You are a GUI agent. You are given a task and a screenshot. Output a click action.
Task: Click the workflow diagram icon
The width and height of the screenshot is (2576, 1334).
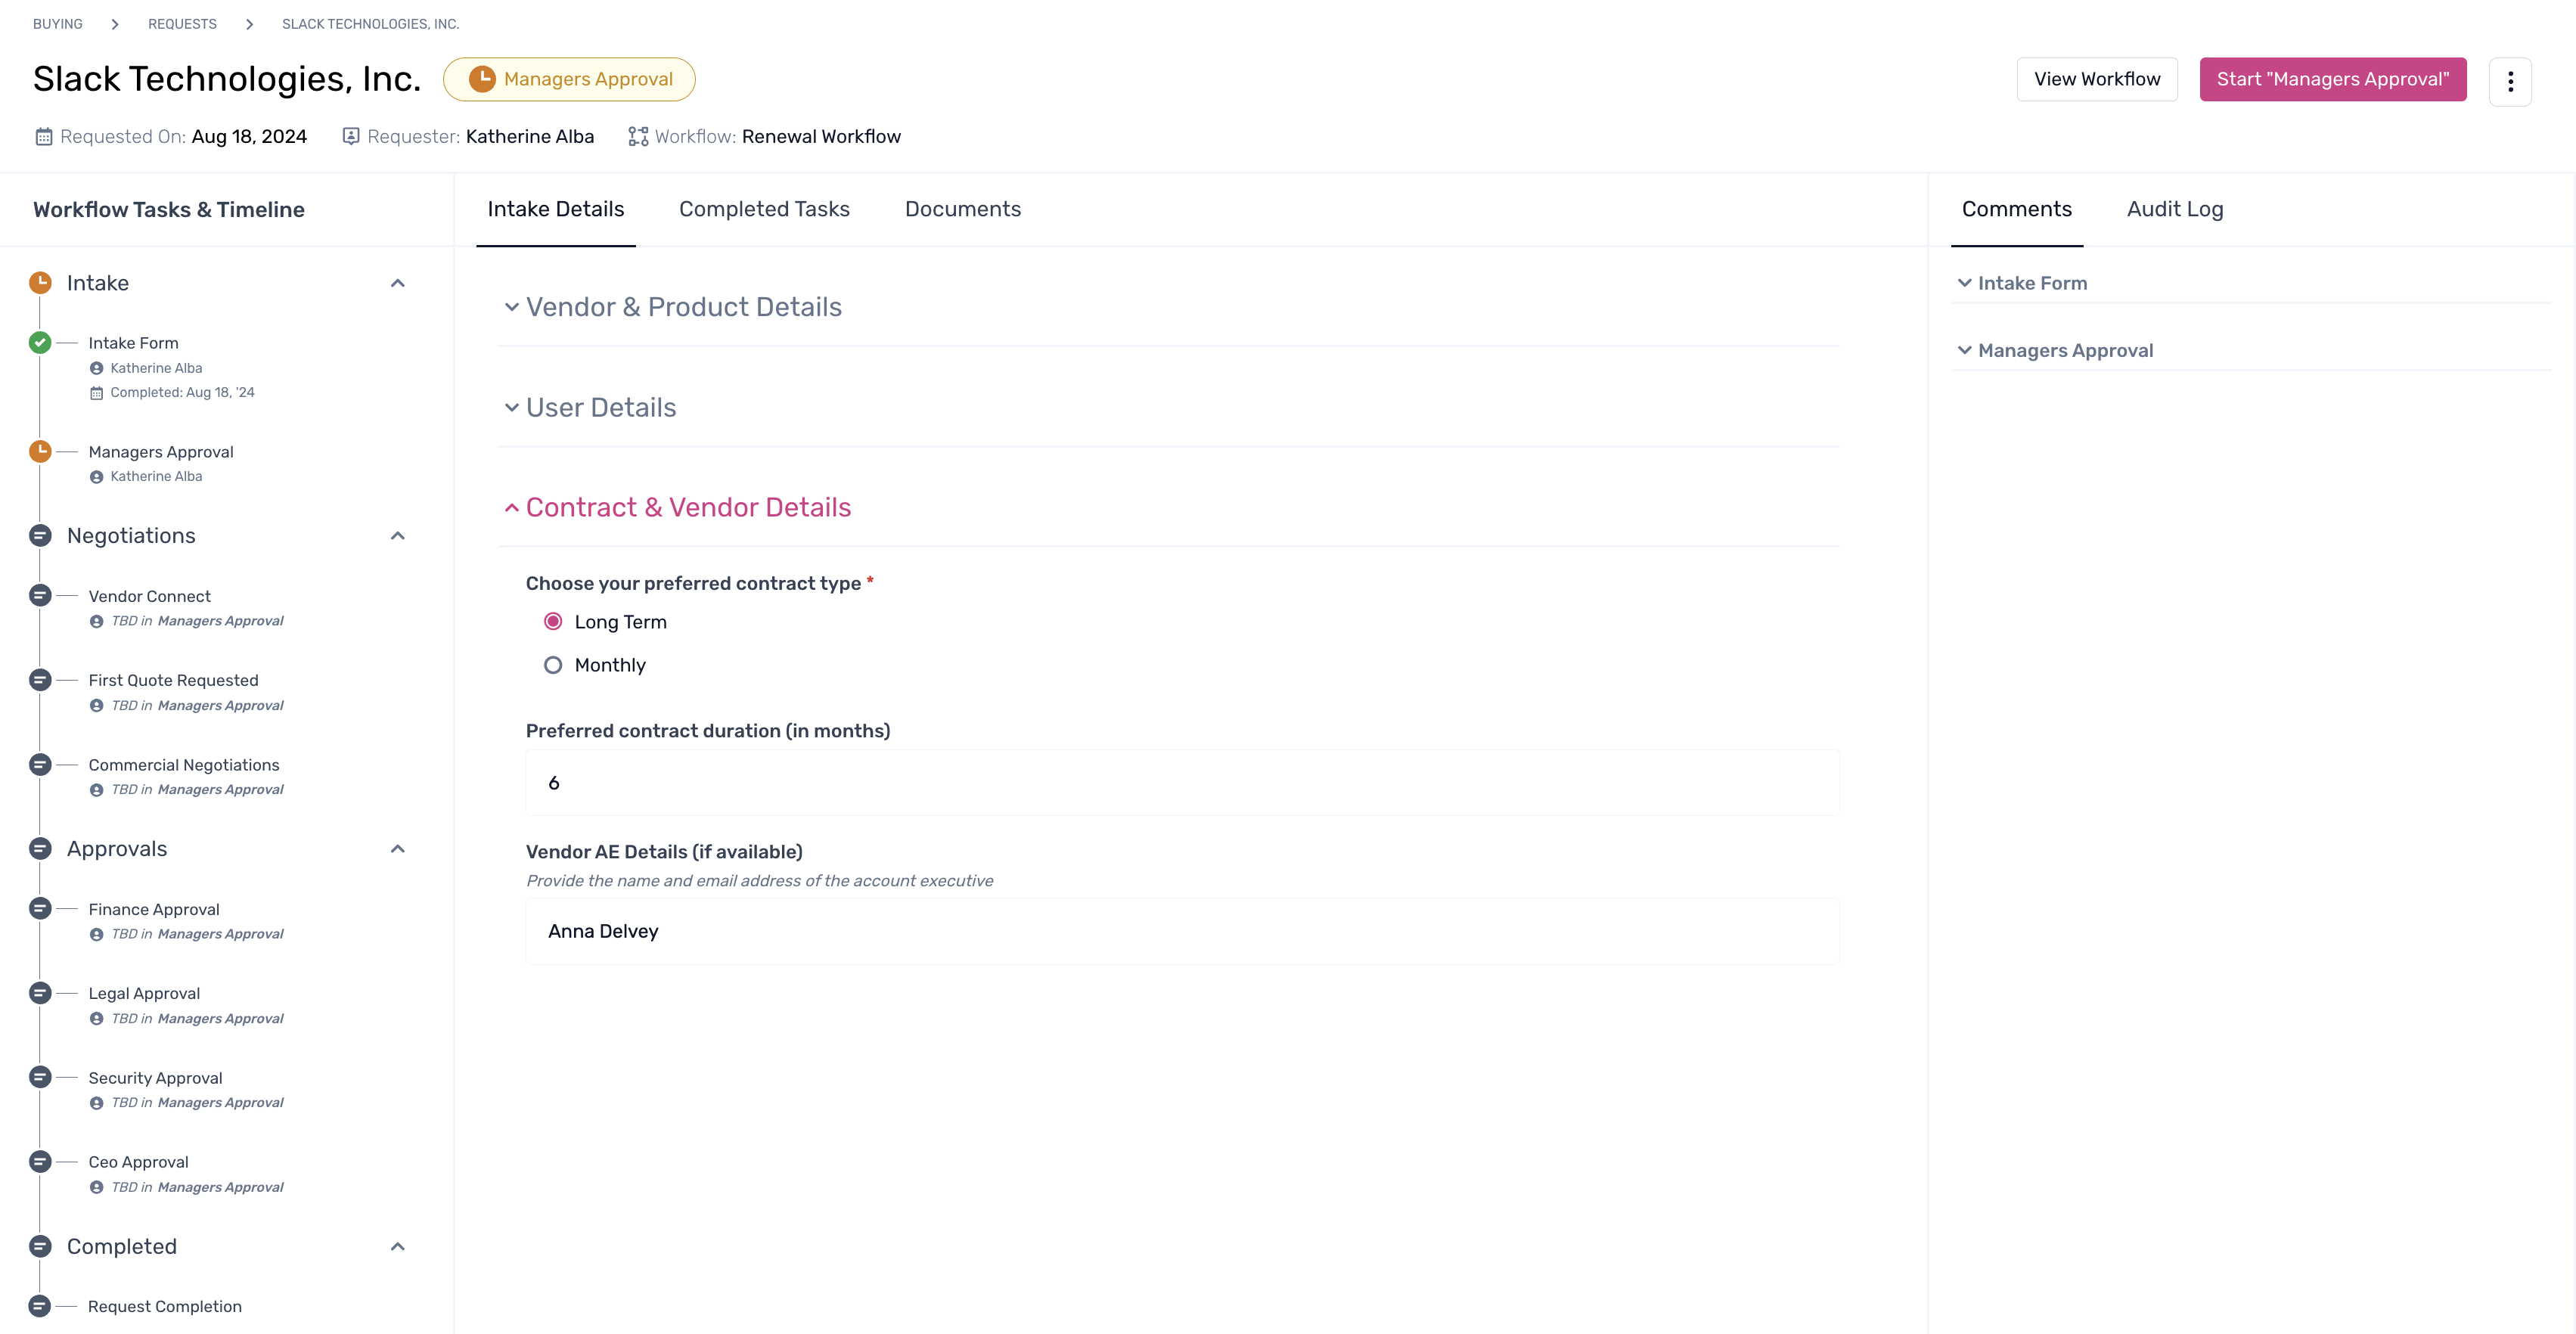click(638, 136)
